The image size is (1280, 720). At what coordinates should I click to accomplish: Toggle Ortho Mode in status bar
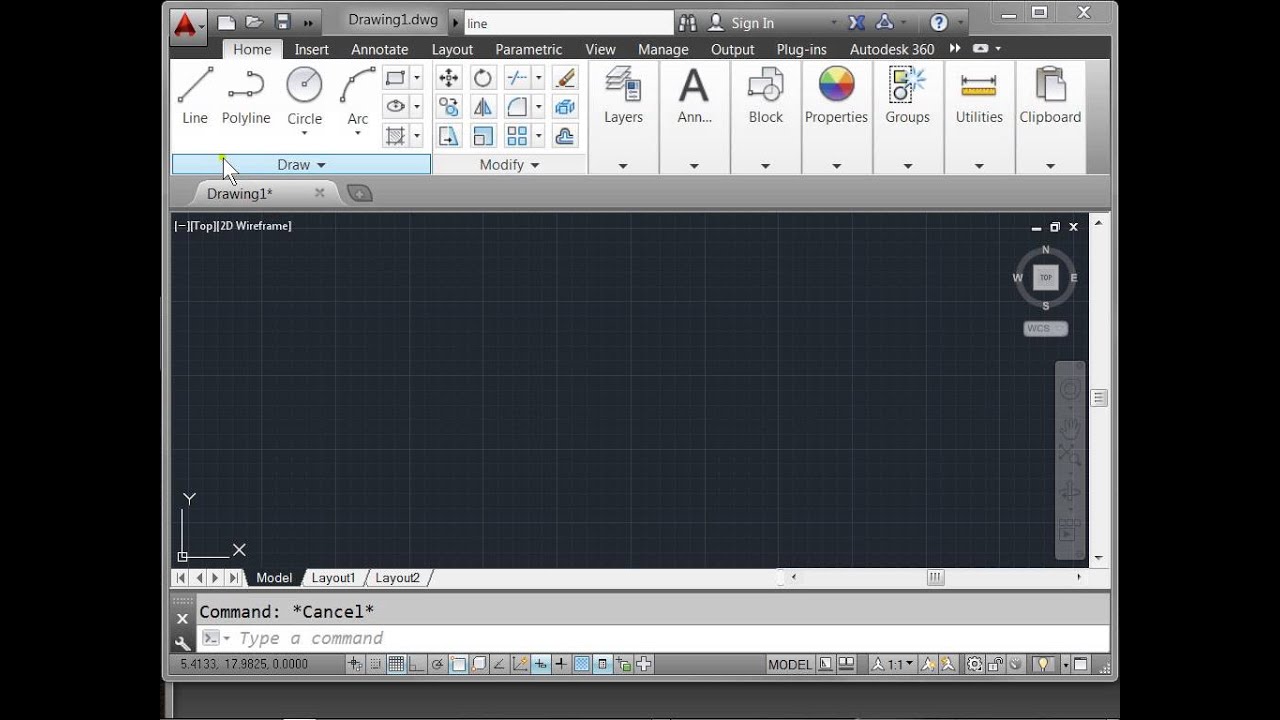pyautogui.click(x=417, y=664)
